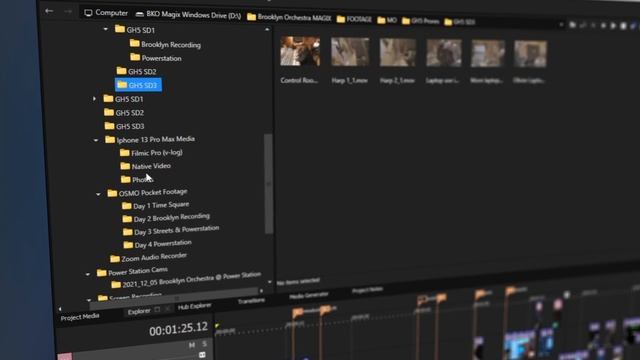Image resolution: width=640 pixels, height=360 pixels.
Task: Open the Media Generator tab
Action: point(309,295)
